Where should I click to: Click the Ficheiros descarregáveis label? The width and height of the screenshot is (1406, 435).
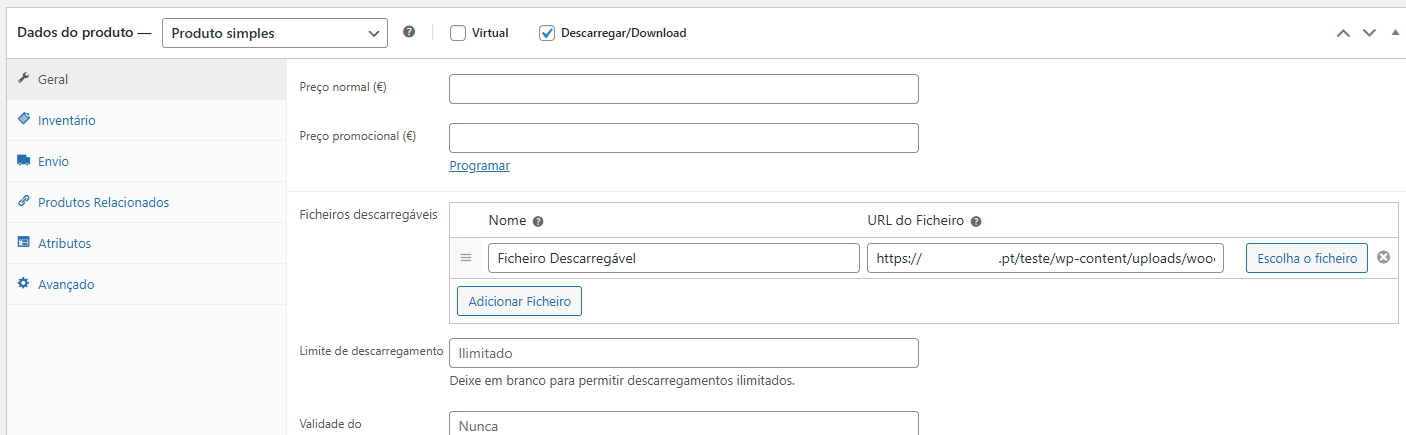[369, 216]
